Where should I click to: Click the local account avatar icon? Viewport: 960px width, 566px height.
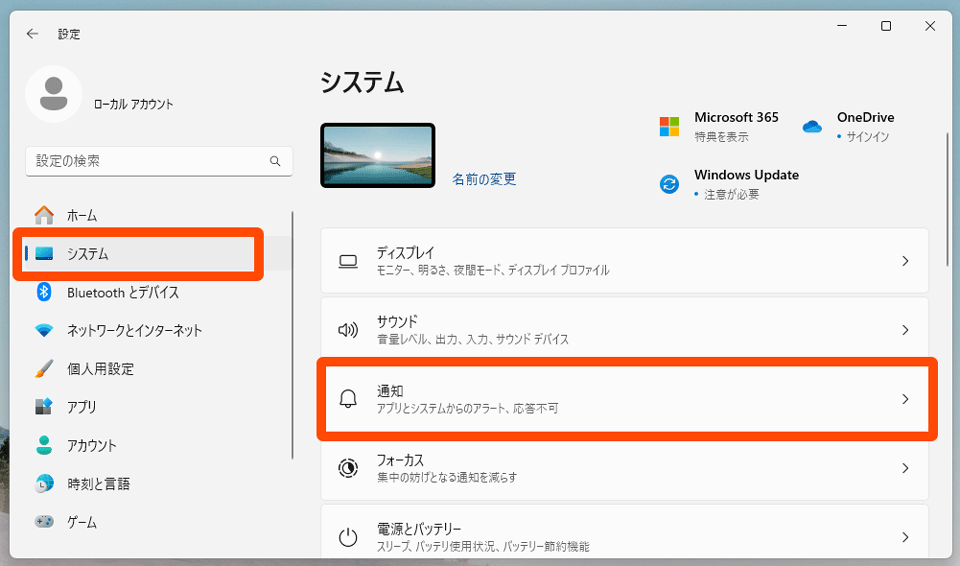pyautogui.click(x=54, y=94)
